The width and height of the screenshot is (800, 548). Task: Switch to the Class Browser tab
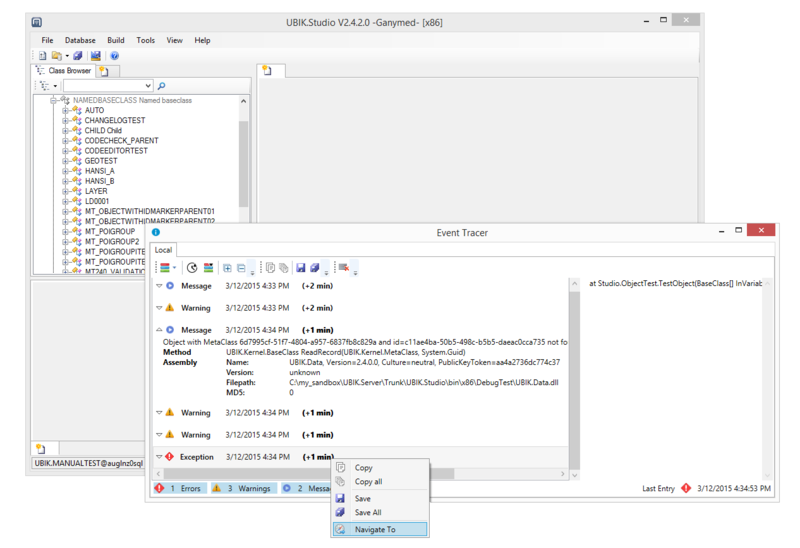click(64, 71)
